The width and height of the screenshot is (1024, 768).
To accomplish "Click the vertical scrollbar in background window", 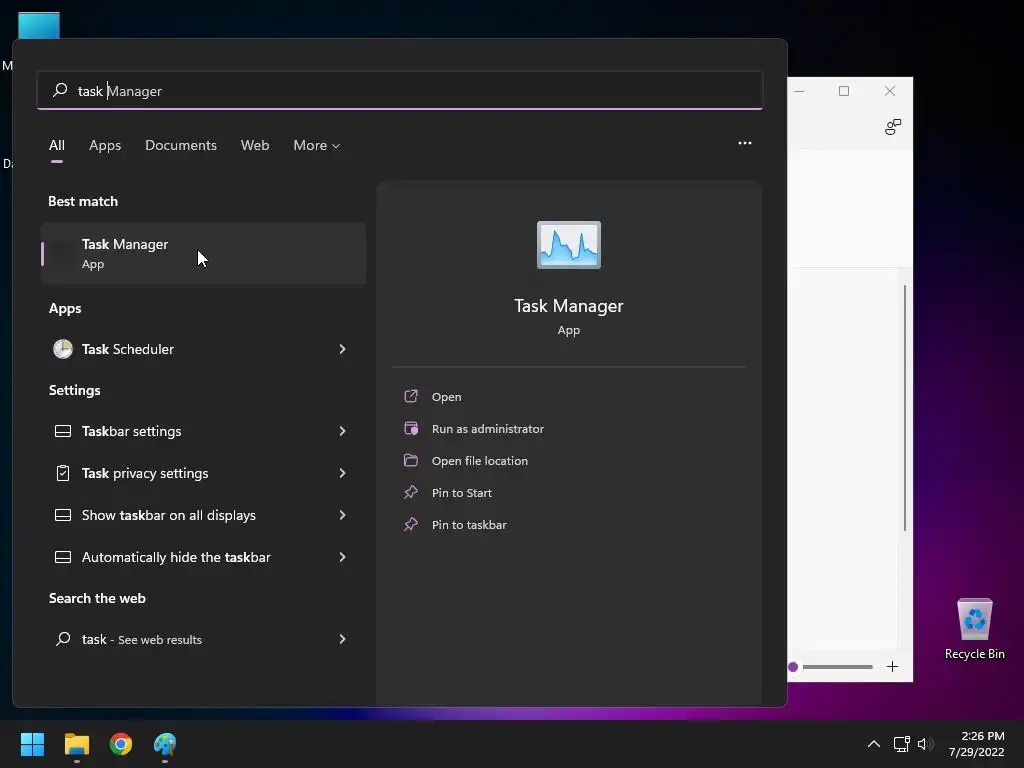I will (x=904, y=408).
